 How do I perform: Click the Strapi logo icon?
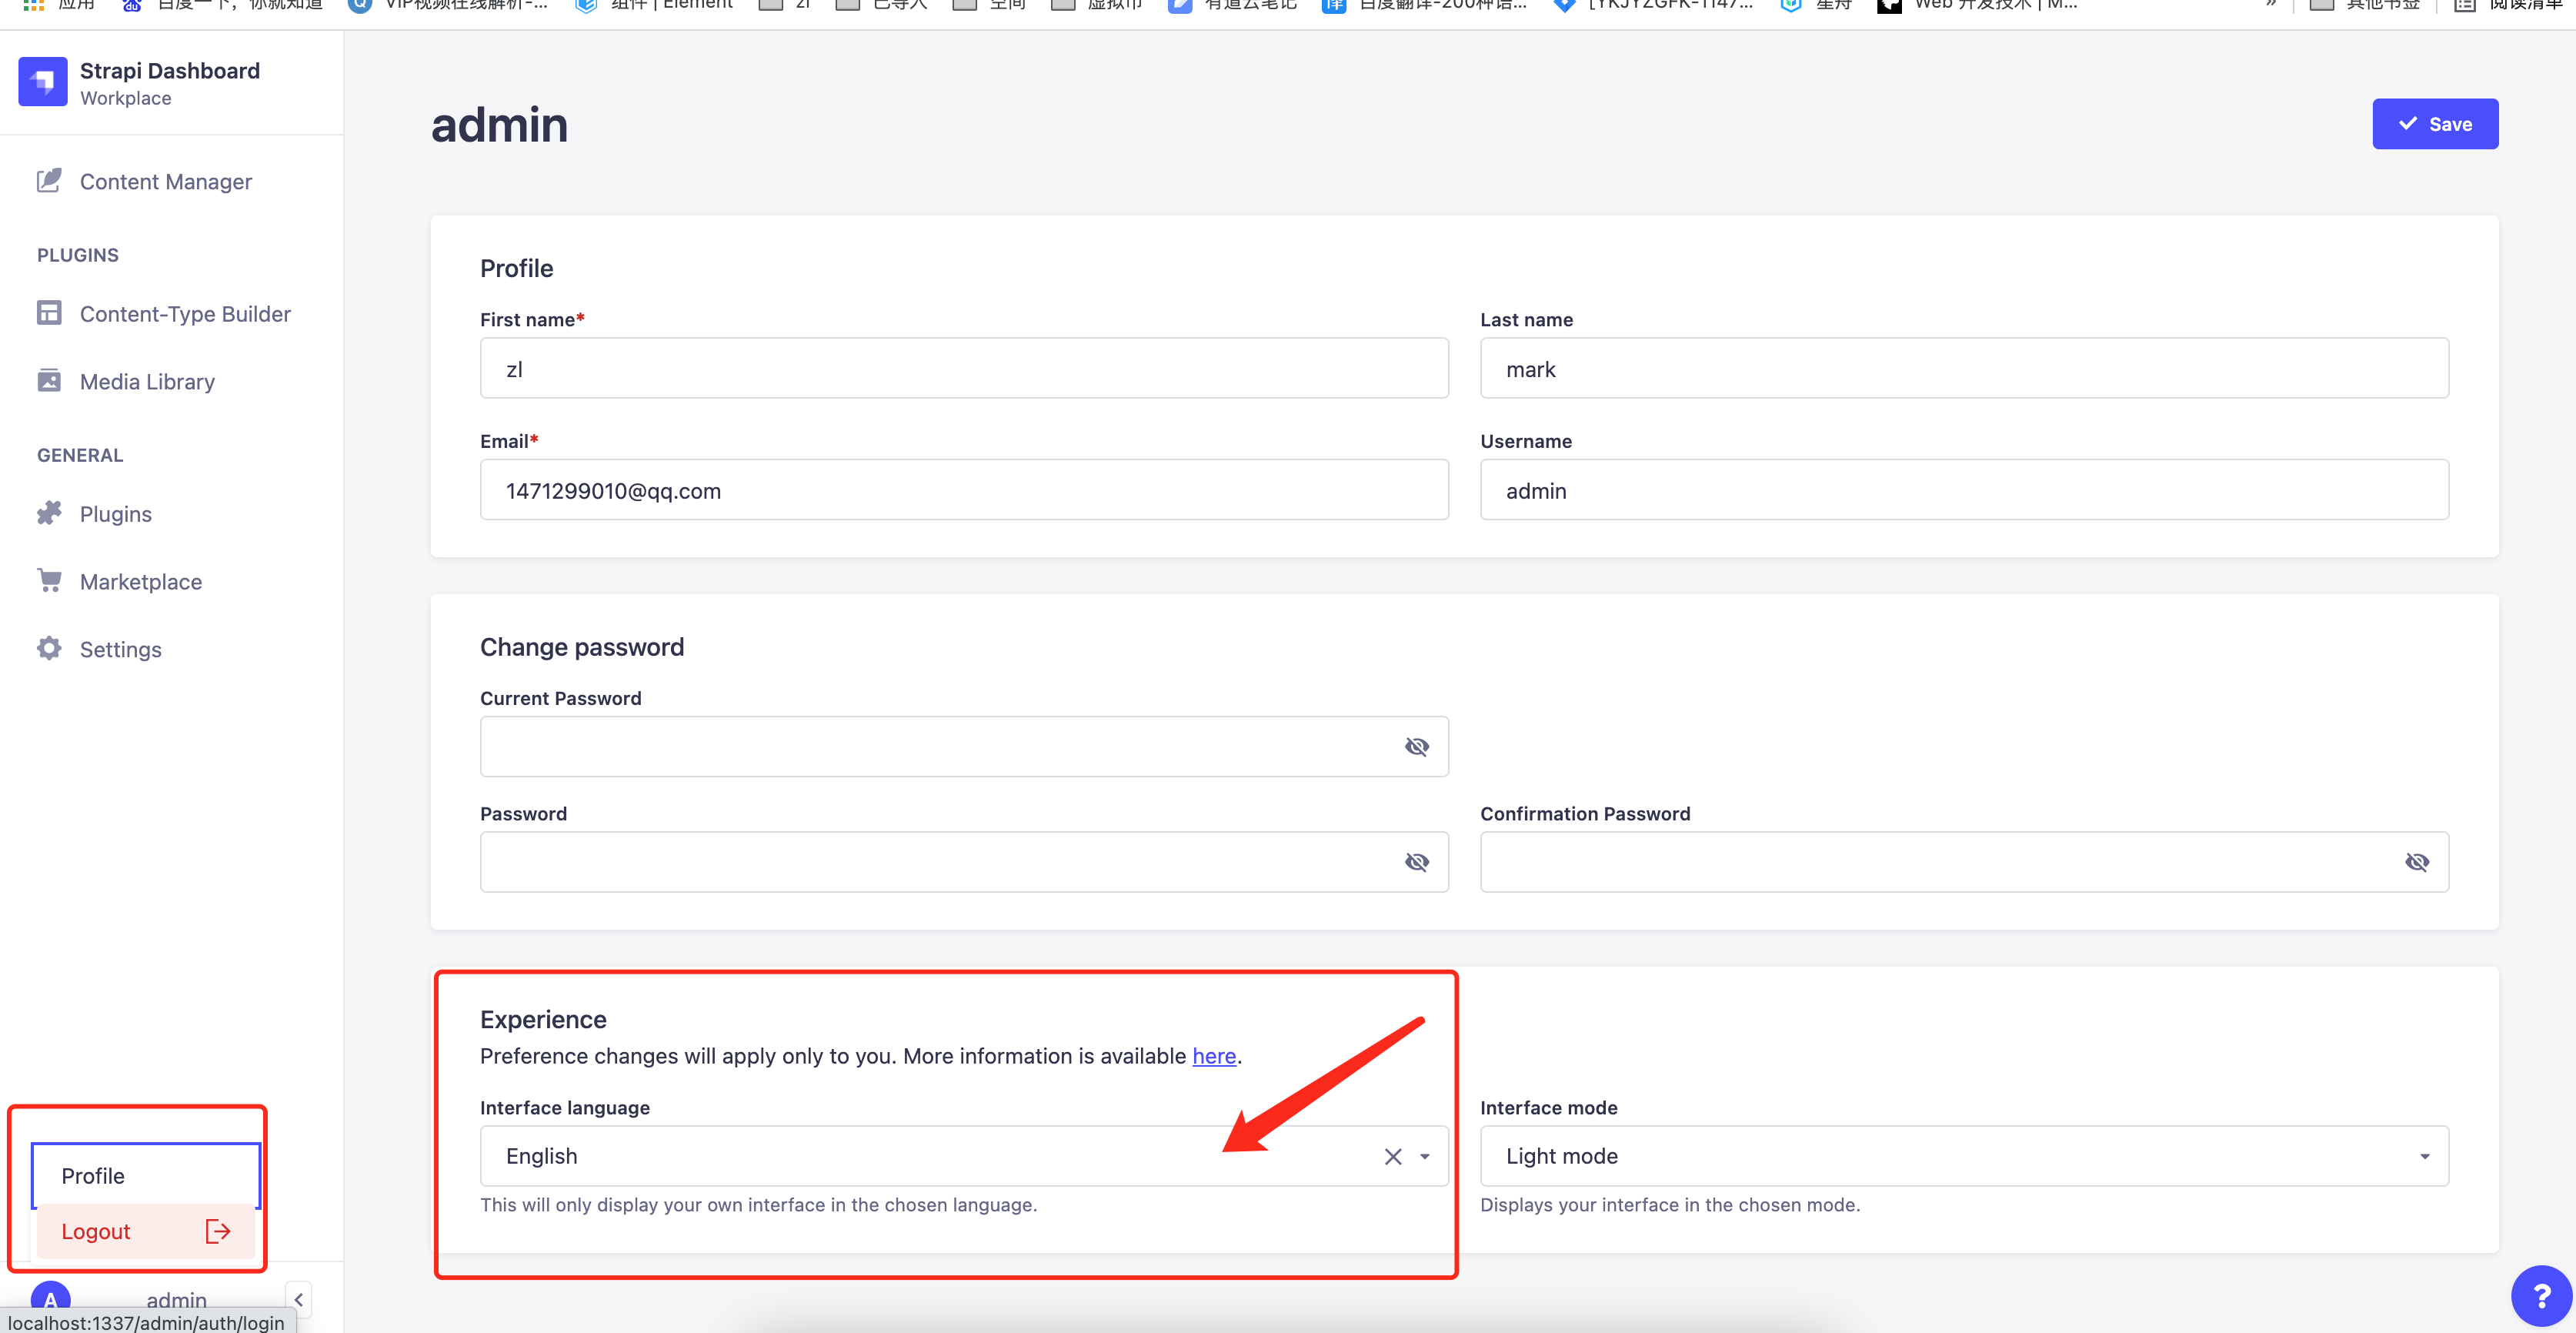(x=42, y=82)
